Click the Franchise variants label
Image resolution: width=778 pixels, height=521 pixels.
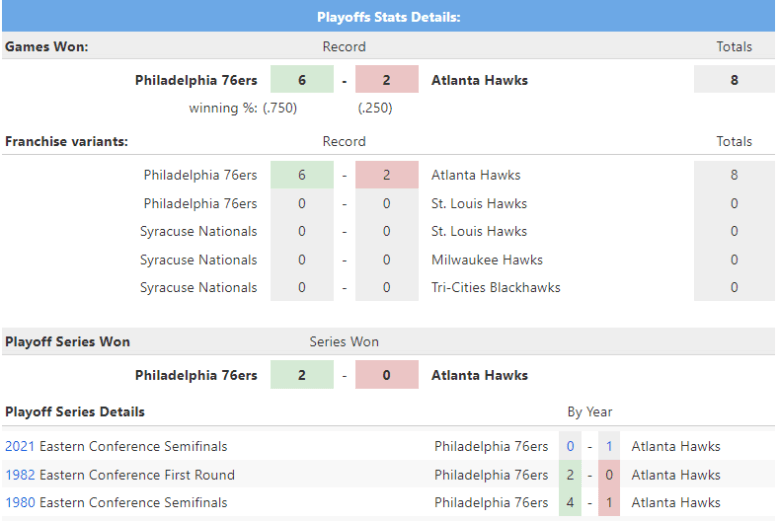(x=66, y=142)
